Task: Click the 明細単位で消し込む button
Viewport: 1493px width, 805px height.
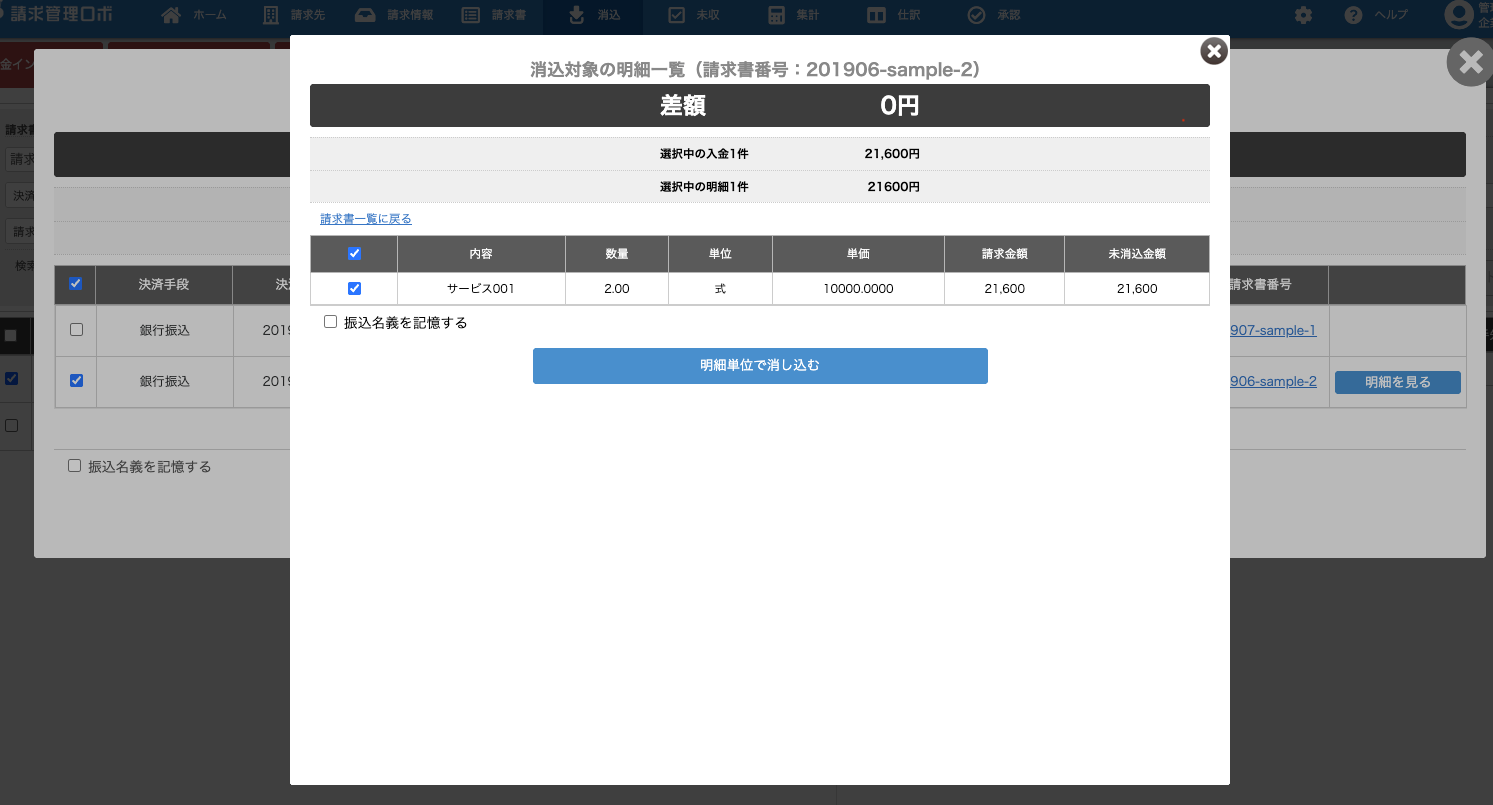Action: pos(760,366)
